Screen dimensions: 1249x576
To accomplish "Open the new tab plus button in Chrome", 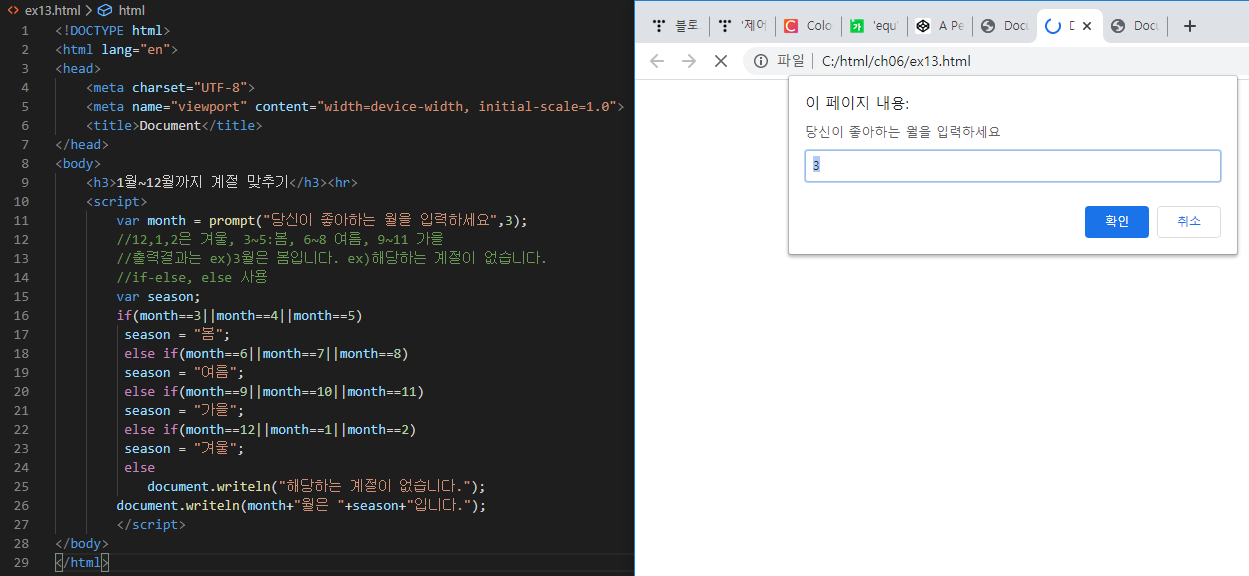I will pyautogui.click(x=1189, y=26).
